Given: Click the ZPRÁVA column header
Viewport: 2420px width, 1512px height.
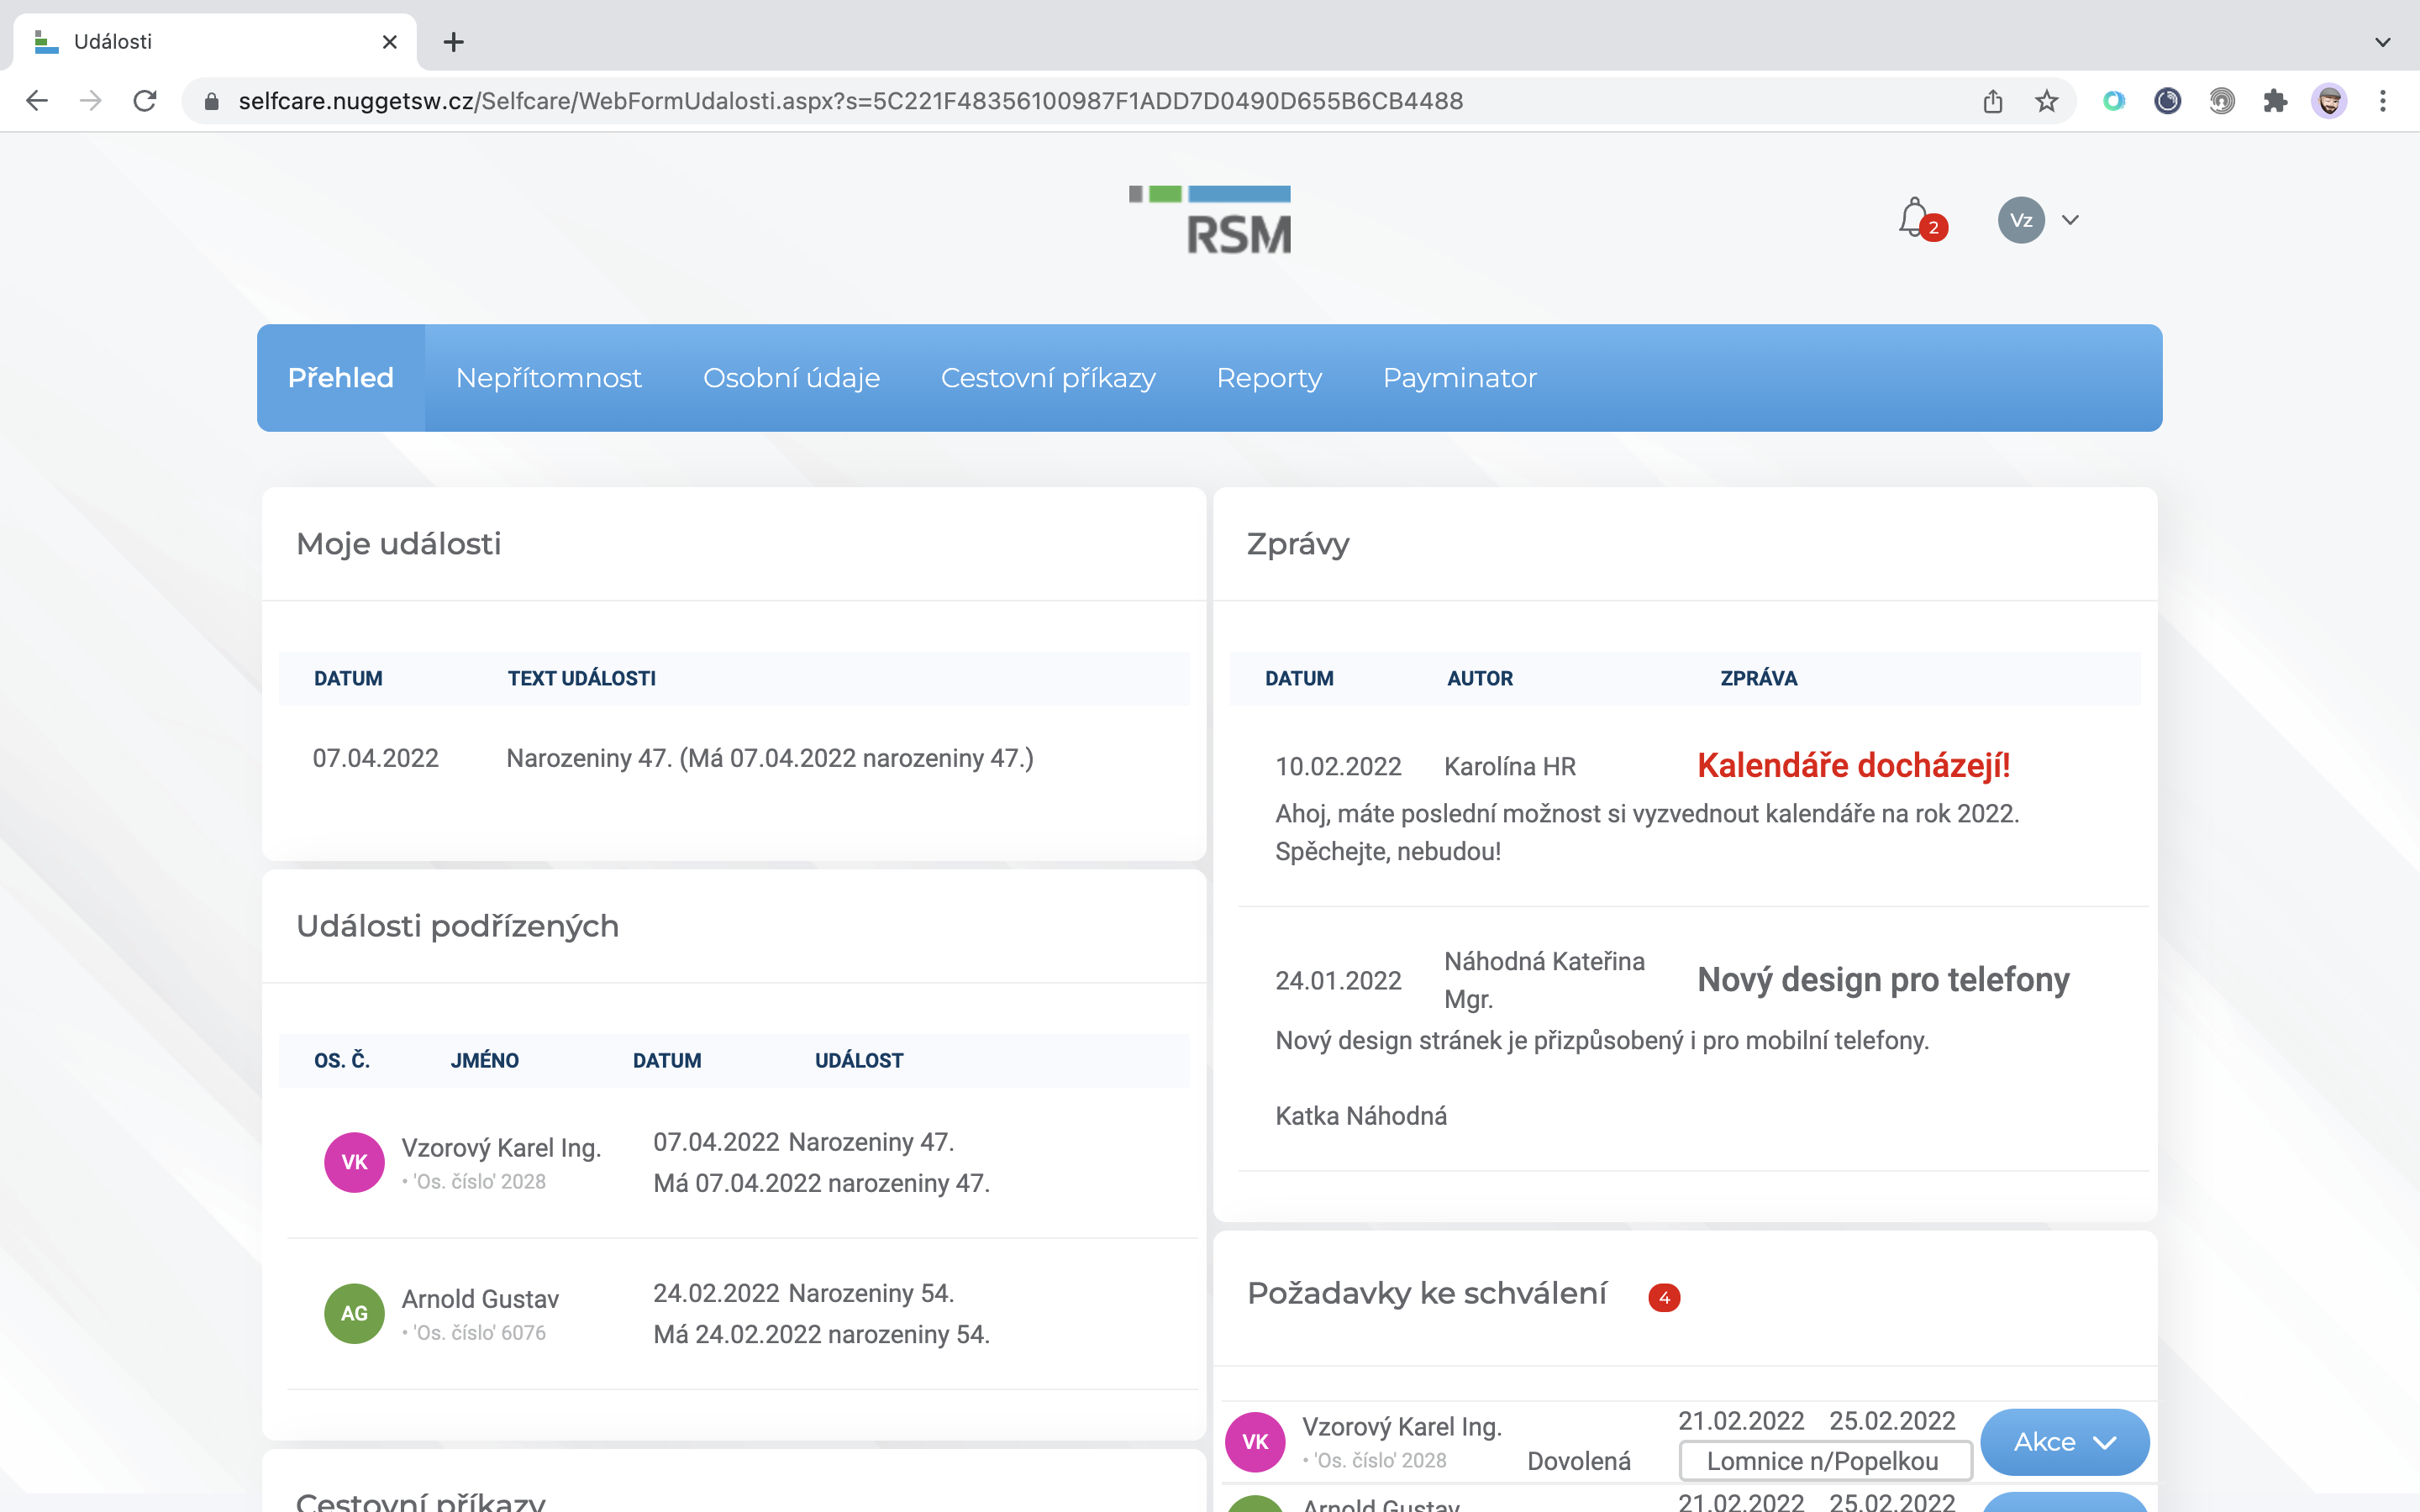Looking at the screenshot, I should (1759, 678).
